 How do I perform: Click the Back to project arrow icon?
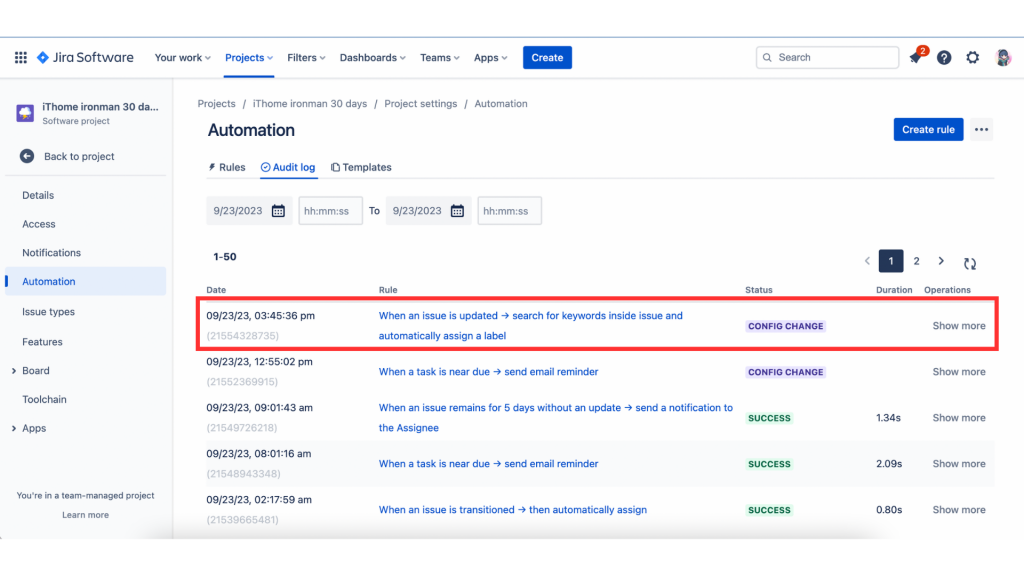[27, 156]
